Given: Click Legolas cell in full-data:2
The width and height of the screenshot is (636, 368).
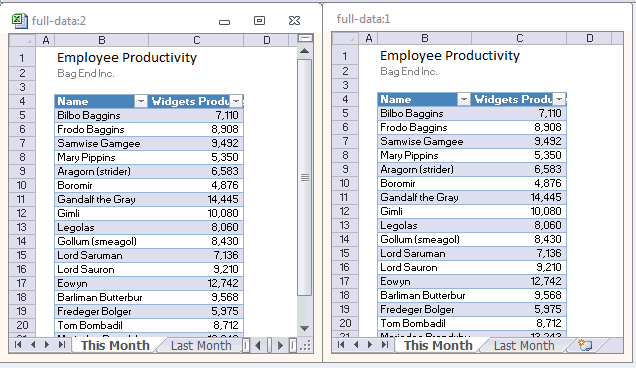Looking at the screenshot, I should [x=101, y=227].
